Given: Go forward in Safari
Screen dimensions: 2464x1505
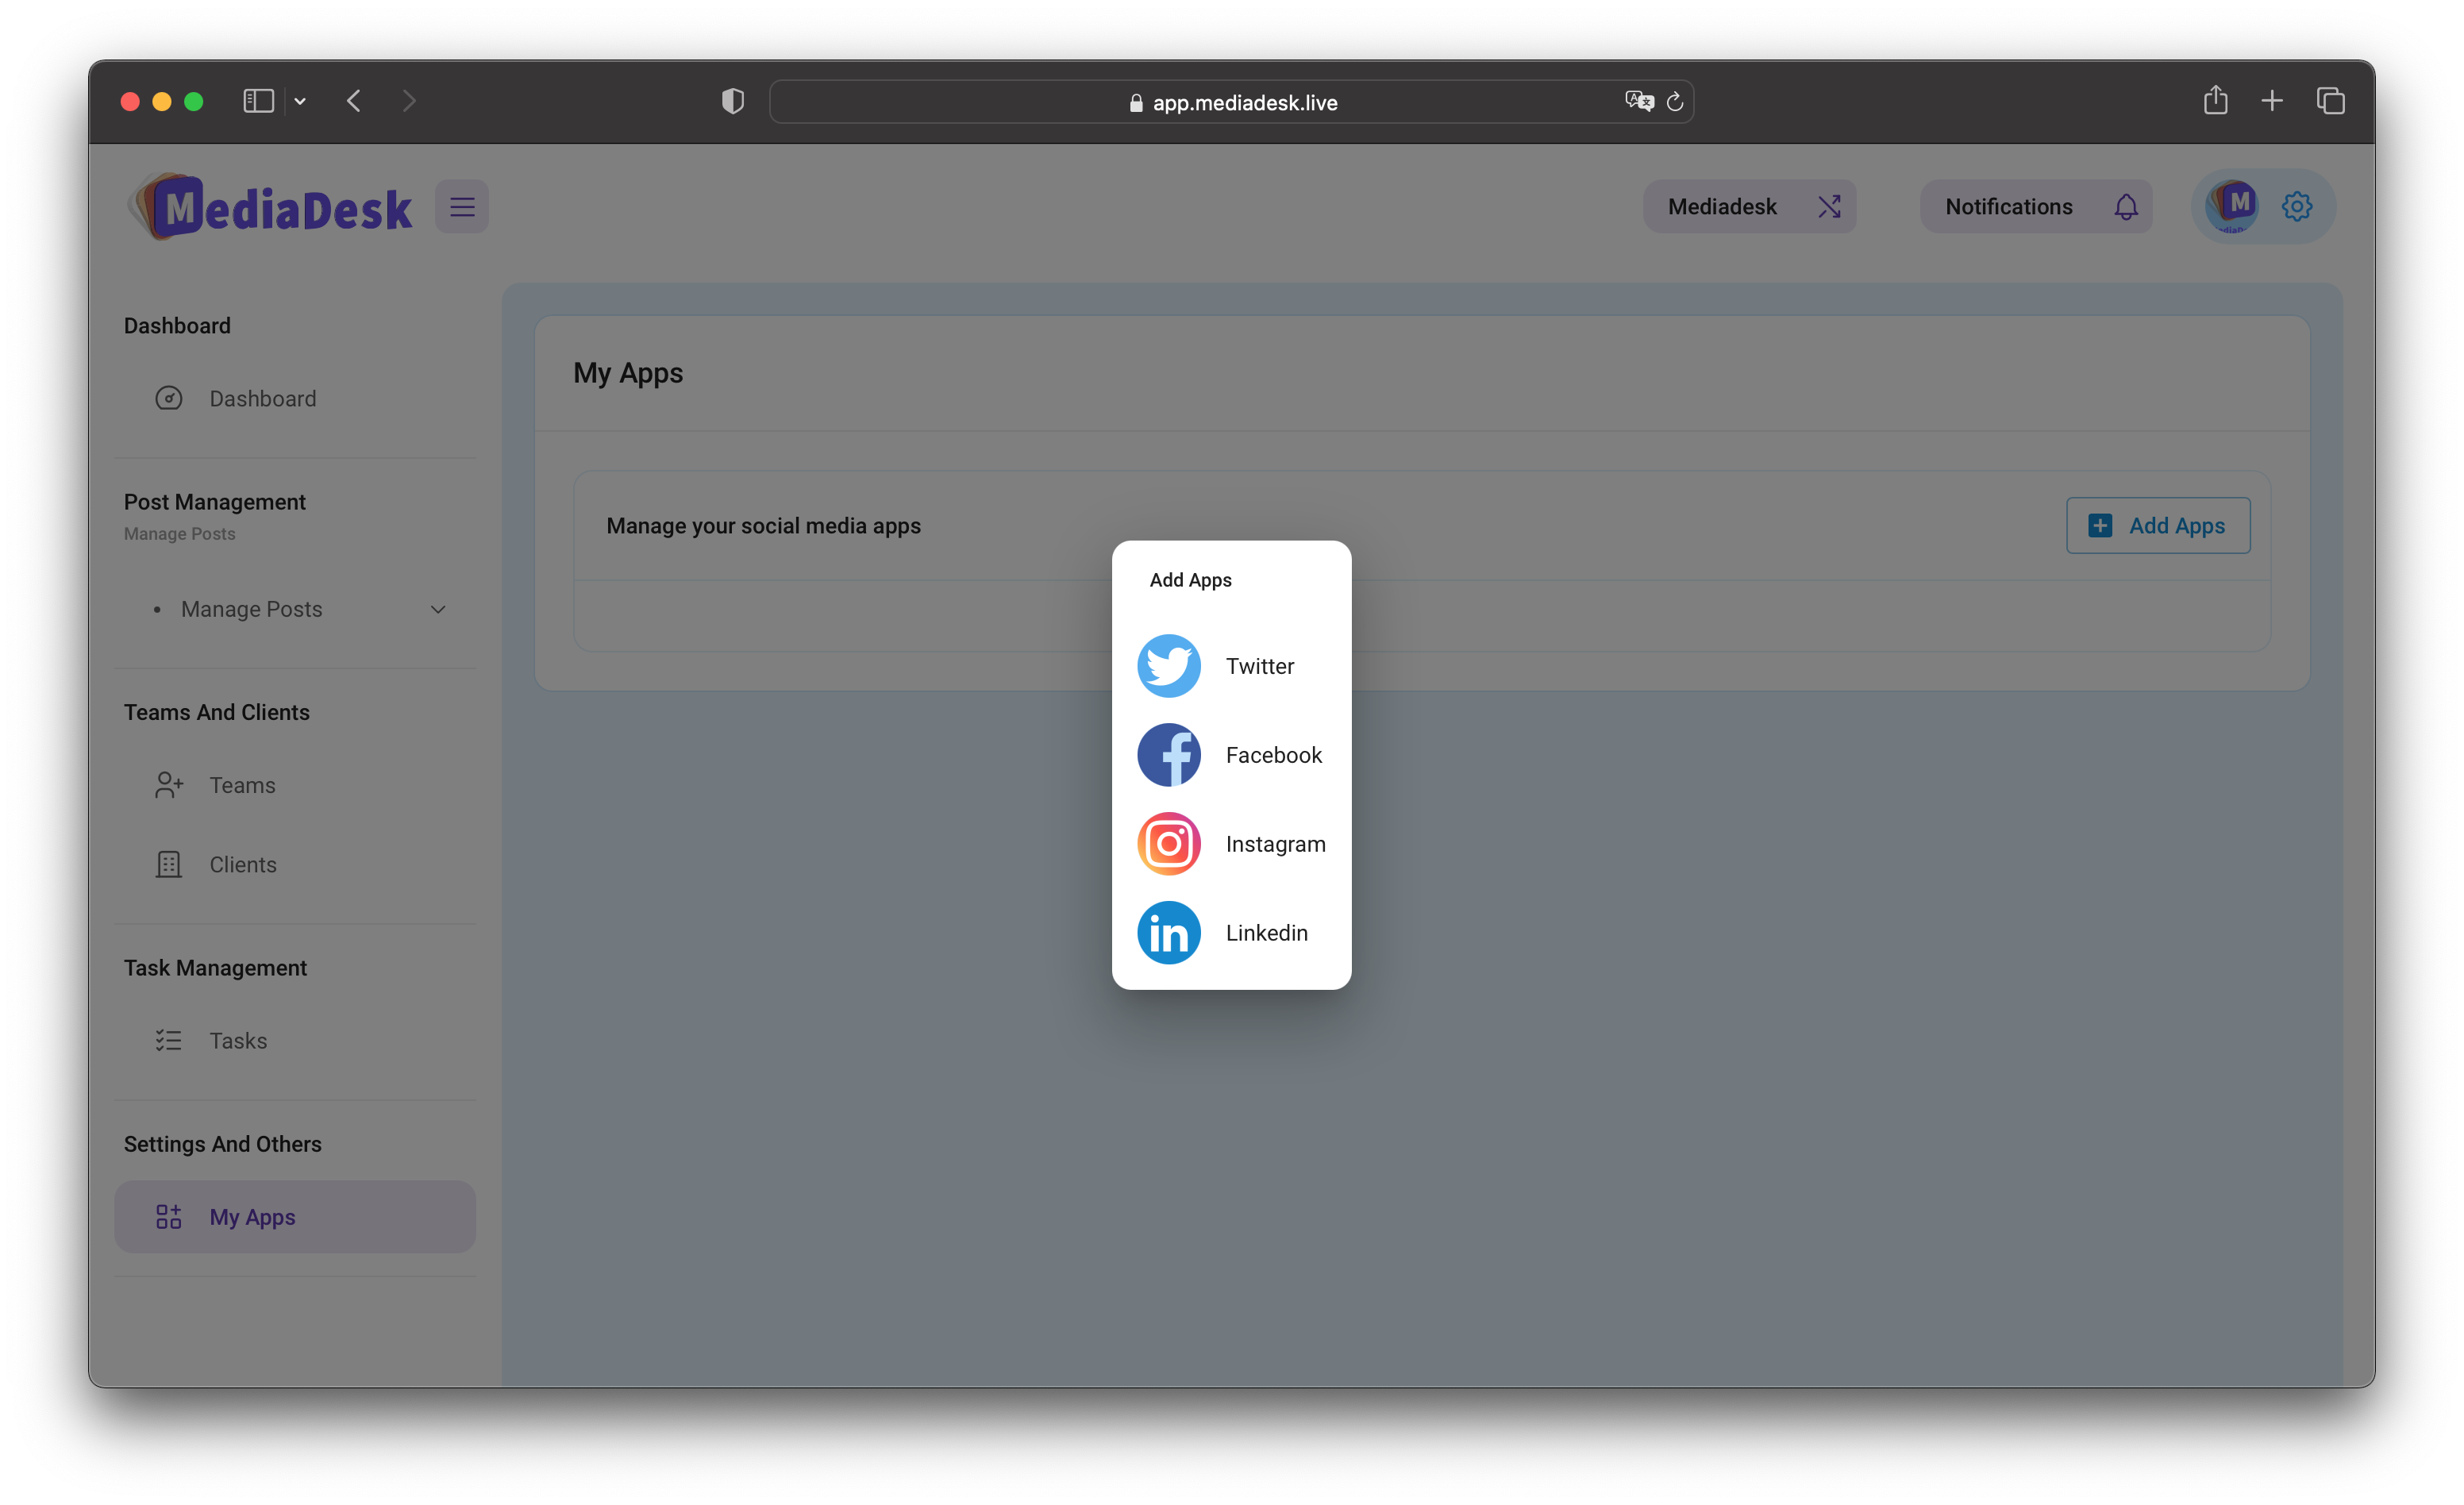Looking at the screenshot, I should tap(408, 101).
